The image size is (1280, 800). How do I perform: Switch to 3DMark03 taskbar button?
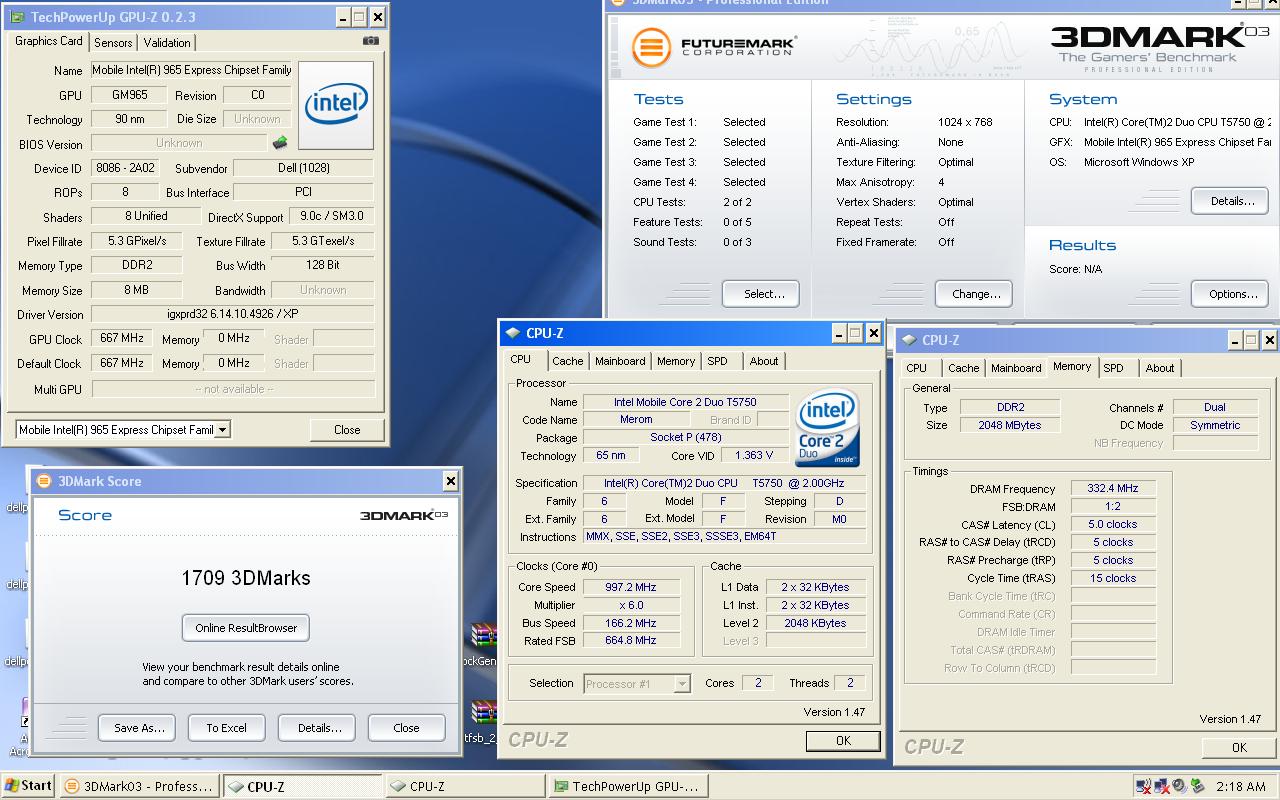click(139, 786)
